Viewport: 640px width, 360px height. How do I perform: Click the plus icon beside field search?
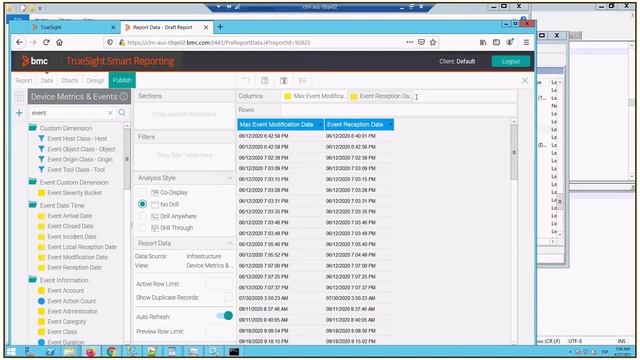pos(19,113)
